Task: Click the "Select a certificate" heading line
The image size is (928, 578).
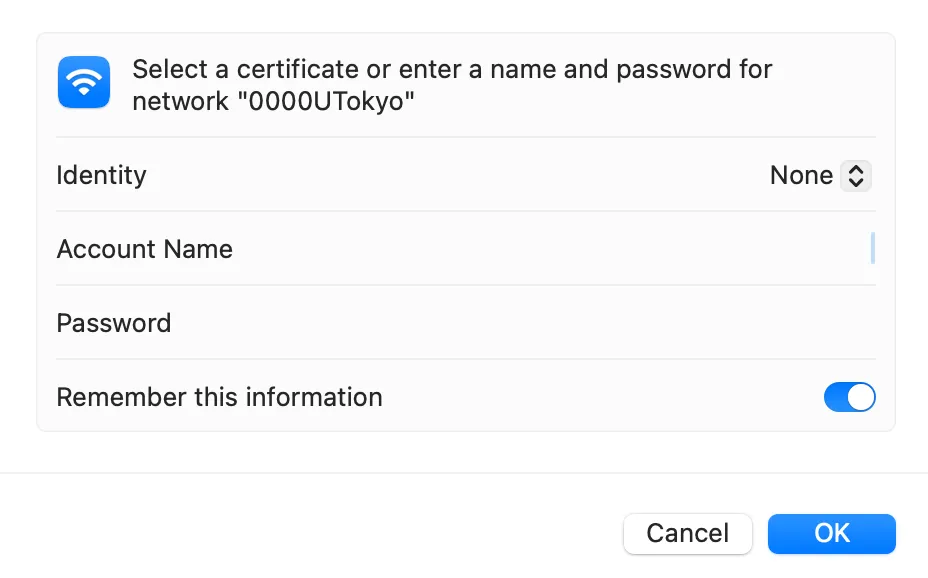Action: coord(452,70)
